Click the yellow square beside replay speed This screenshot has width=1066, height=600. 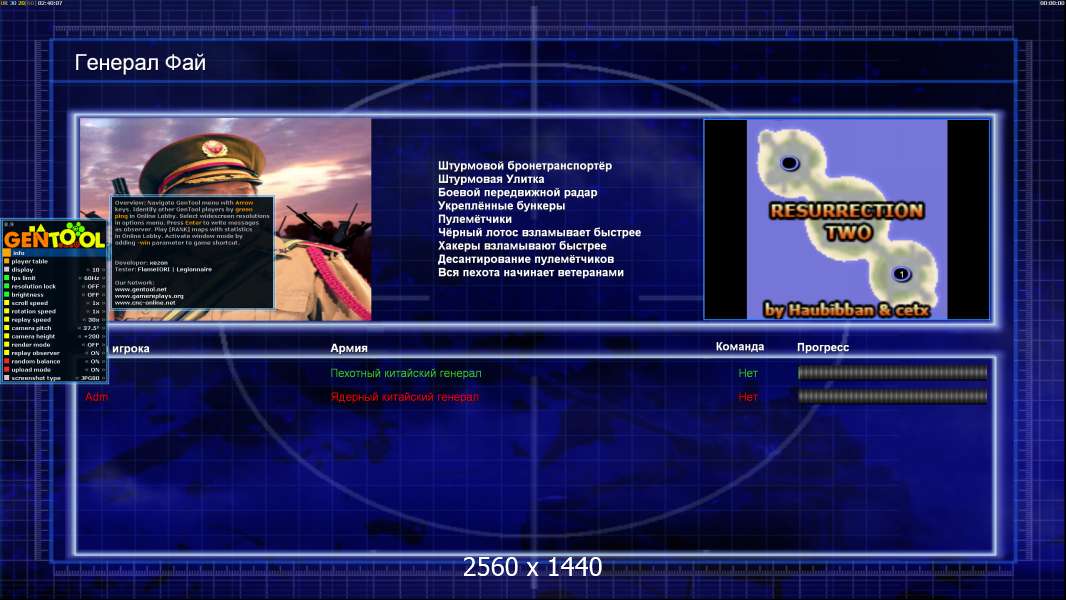pyautogui.click(x=7, y=319)
